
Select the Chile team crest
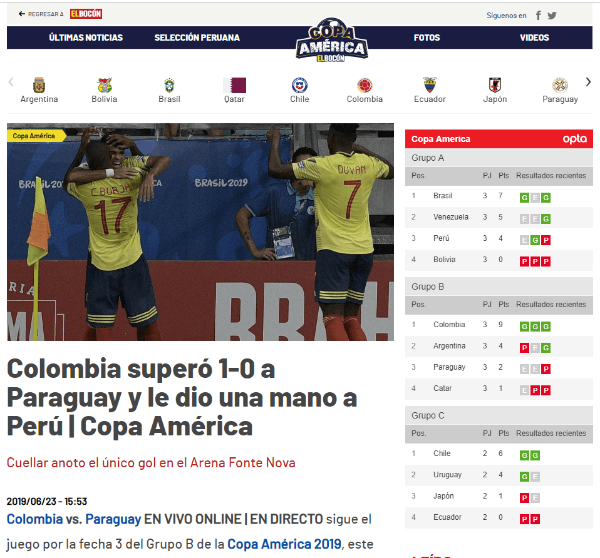point(300,85)
